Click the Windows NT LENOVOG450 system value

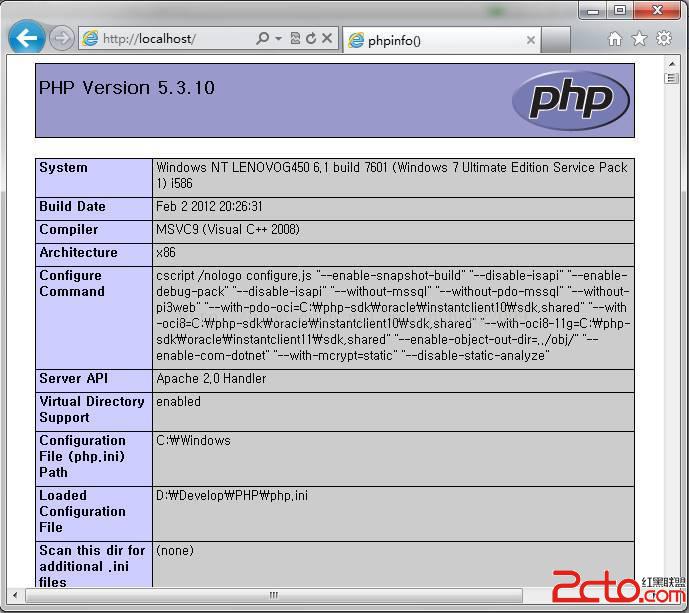tap(392, 175)
